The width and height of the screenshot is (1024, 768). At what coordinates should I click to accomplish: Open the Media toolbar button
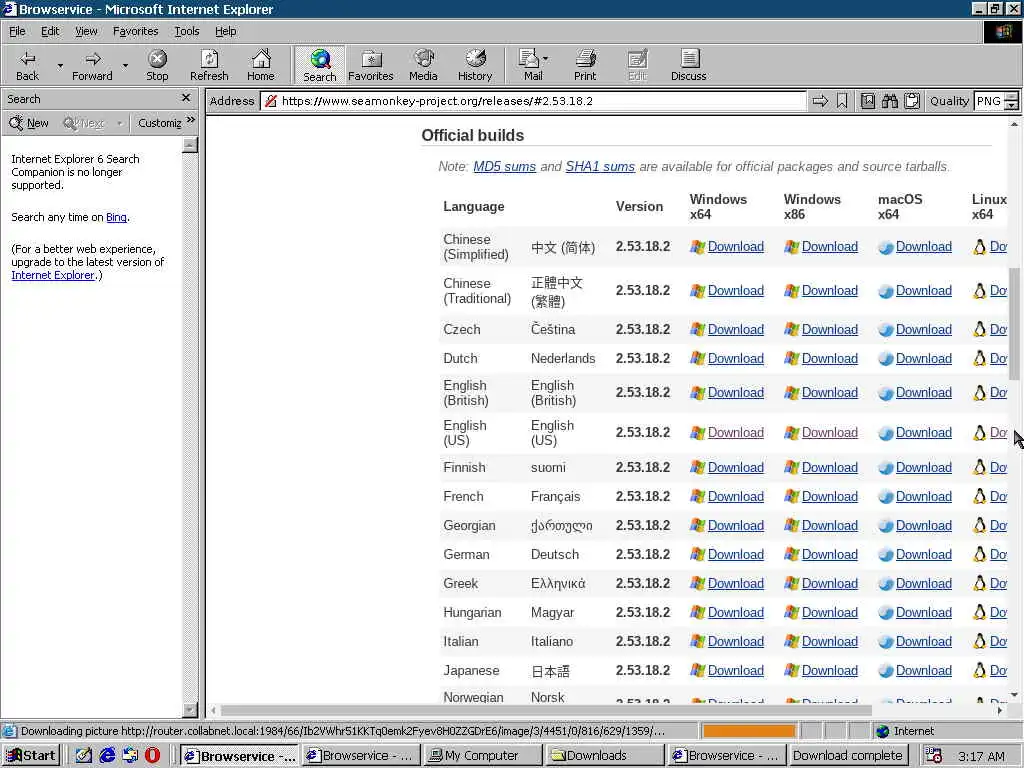point(423,65)
